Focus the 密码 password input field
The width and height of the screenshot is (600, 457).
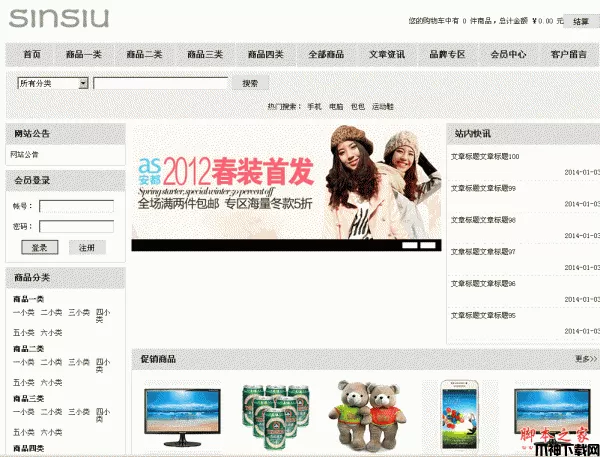point(76,226)
